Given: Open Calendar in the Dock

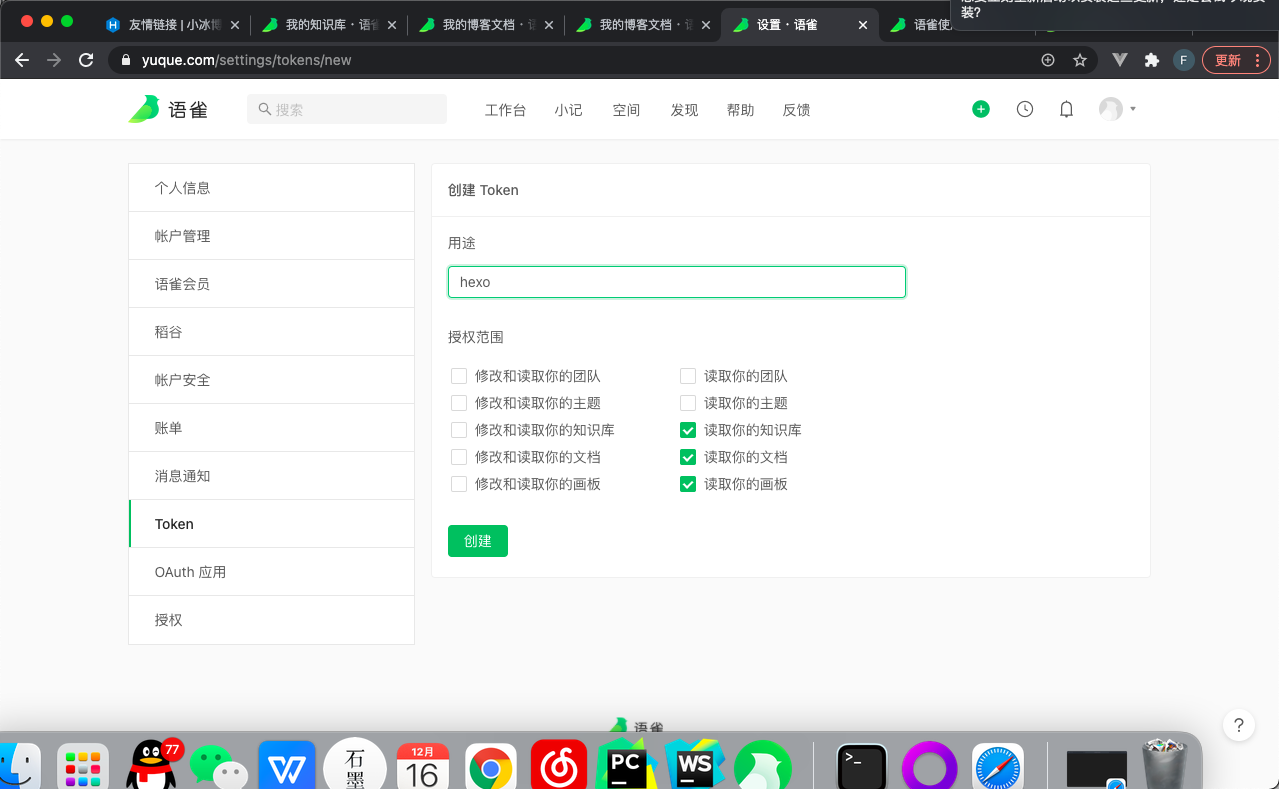Looking at the screenshot, I should point(422,765).
